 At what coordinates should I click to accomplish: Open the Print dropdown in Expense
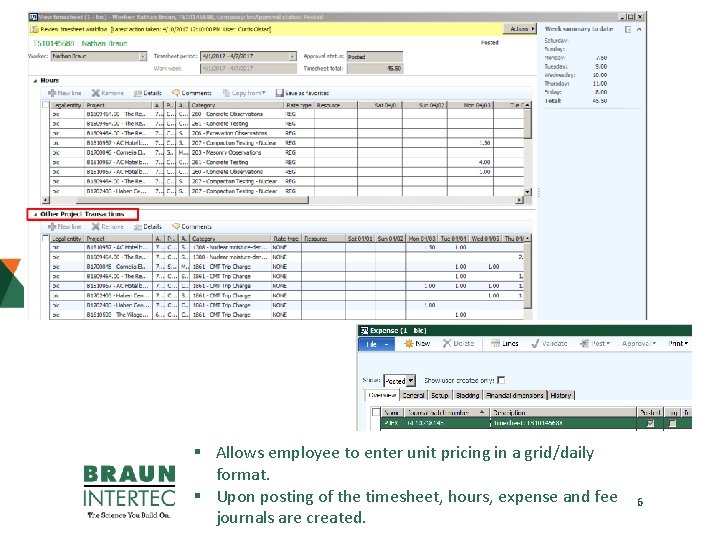click(678, 343)
